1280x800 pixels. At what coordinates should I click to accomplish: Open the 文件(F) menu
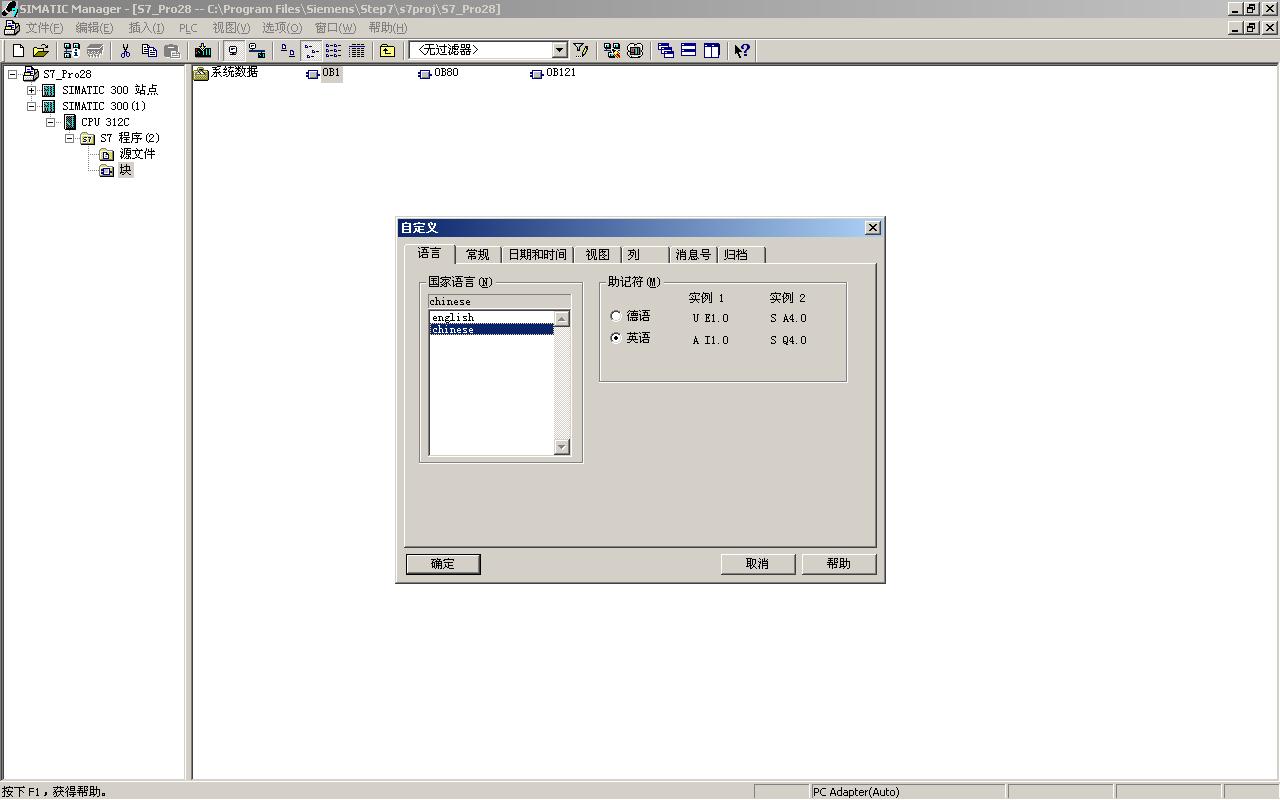[44, 28]
